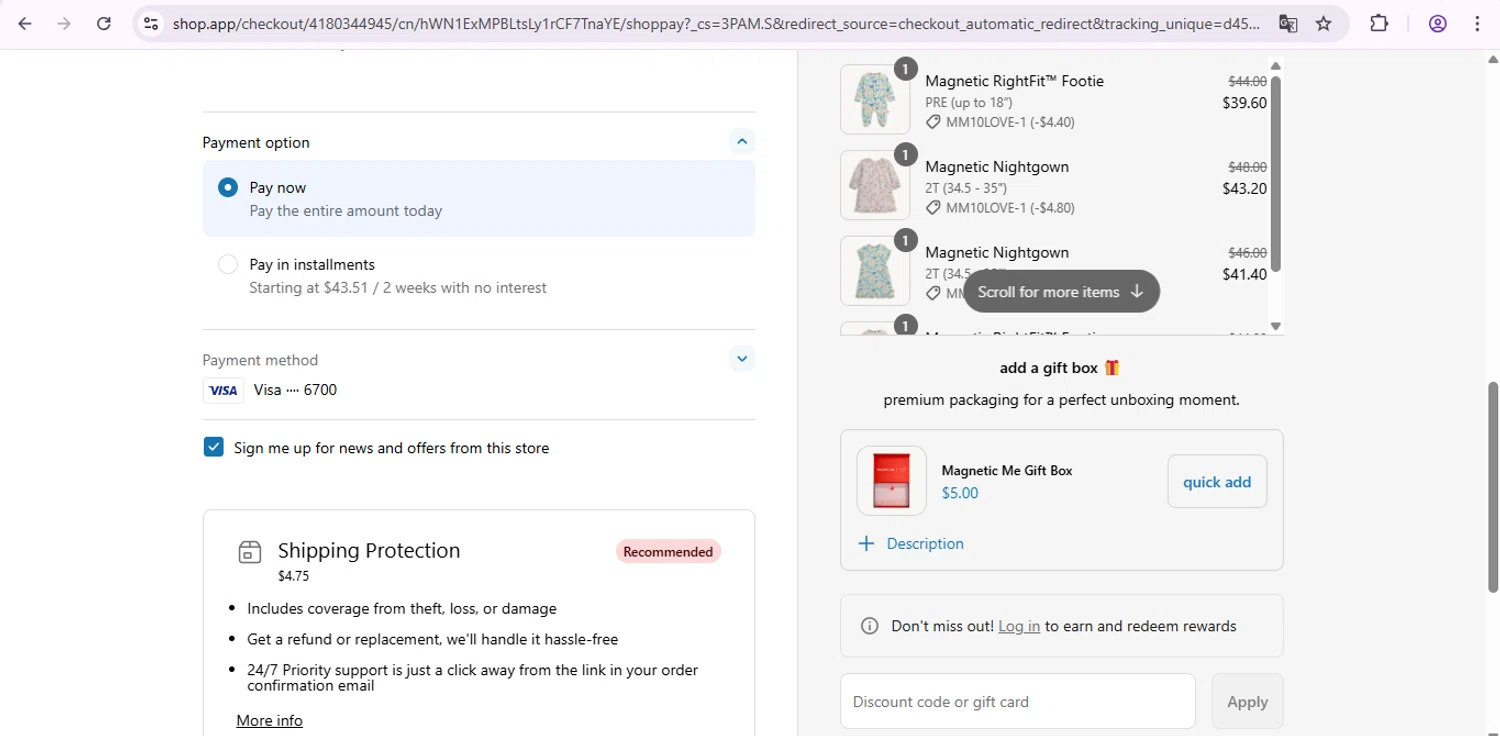
Task: Follow the Log in rewards link
Action: click(x=1019, y=626)
